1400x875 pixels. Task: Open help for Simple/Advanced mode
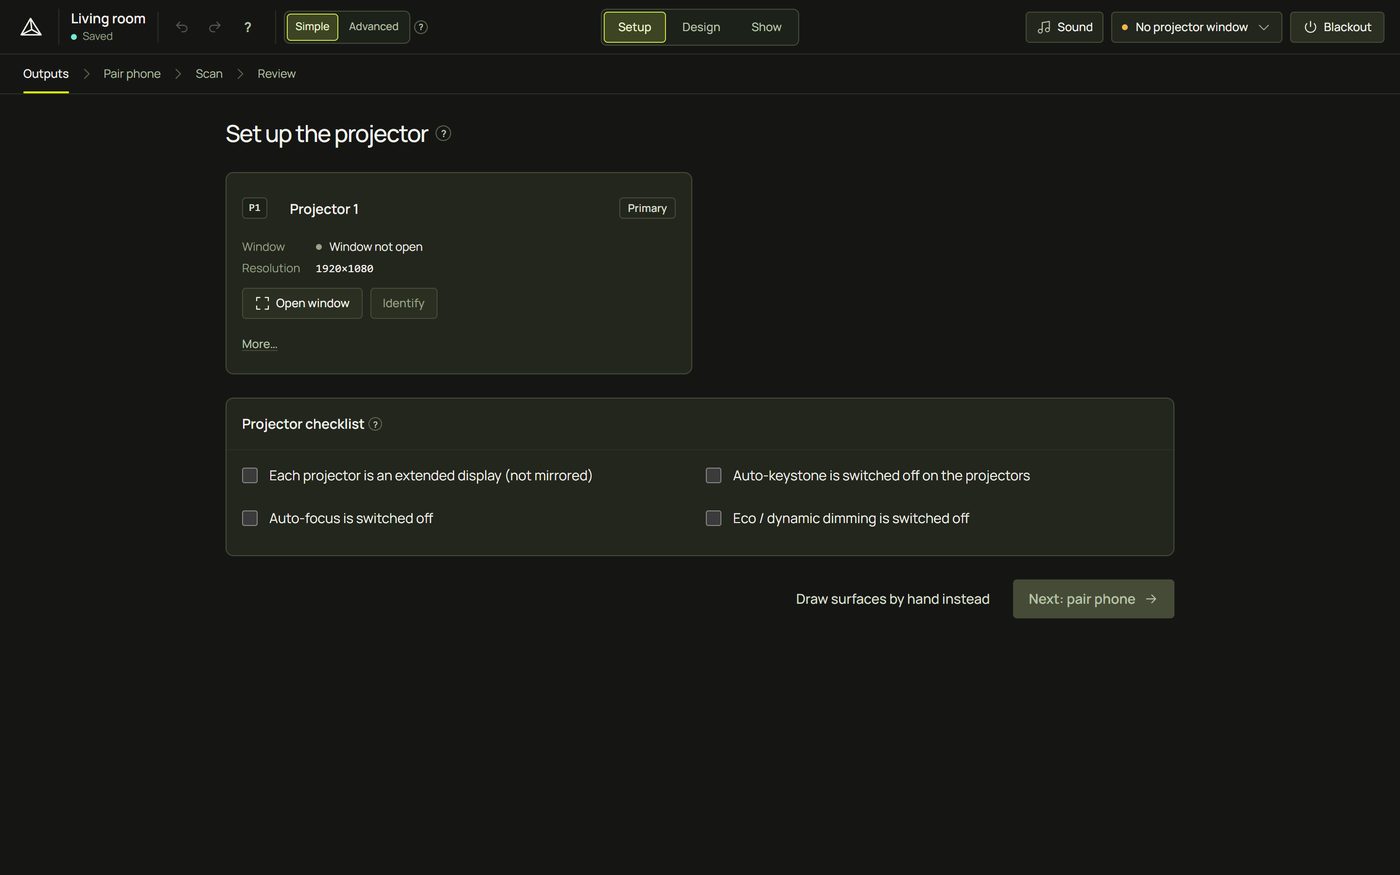421,27
